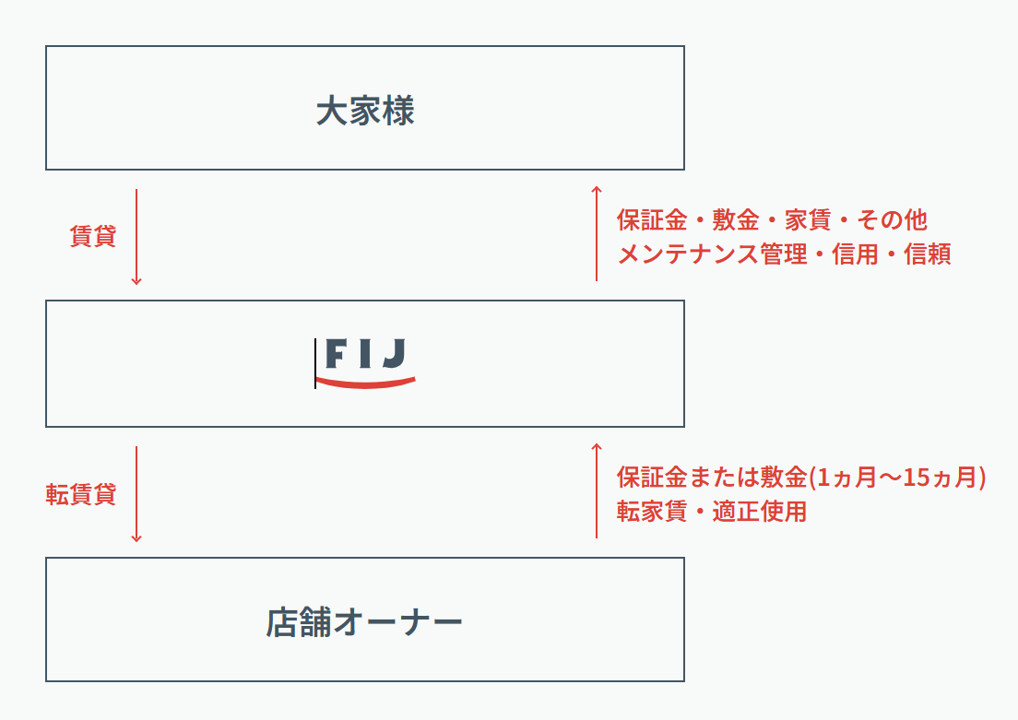Screen dimensions: 1018x720
Task: Click the up arrow beside 保証金または敷金 text
Action: 597,491
